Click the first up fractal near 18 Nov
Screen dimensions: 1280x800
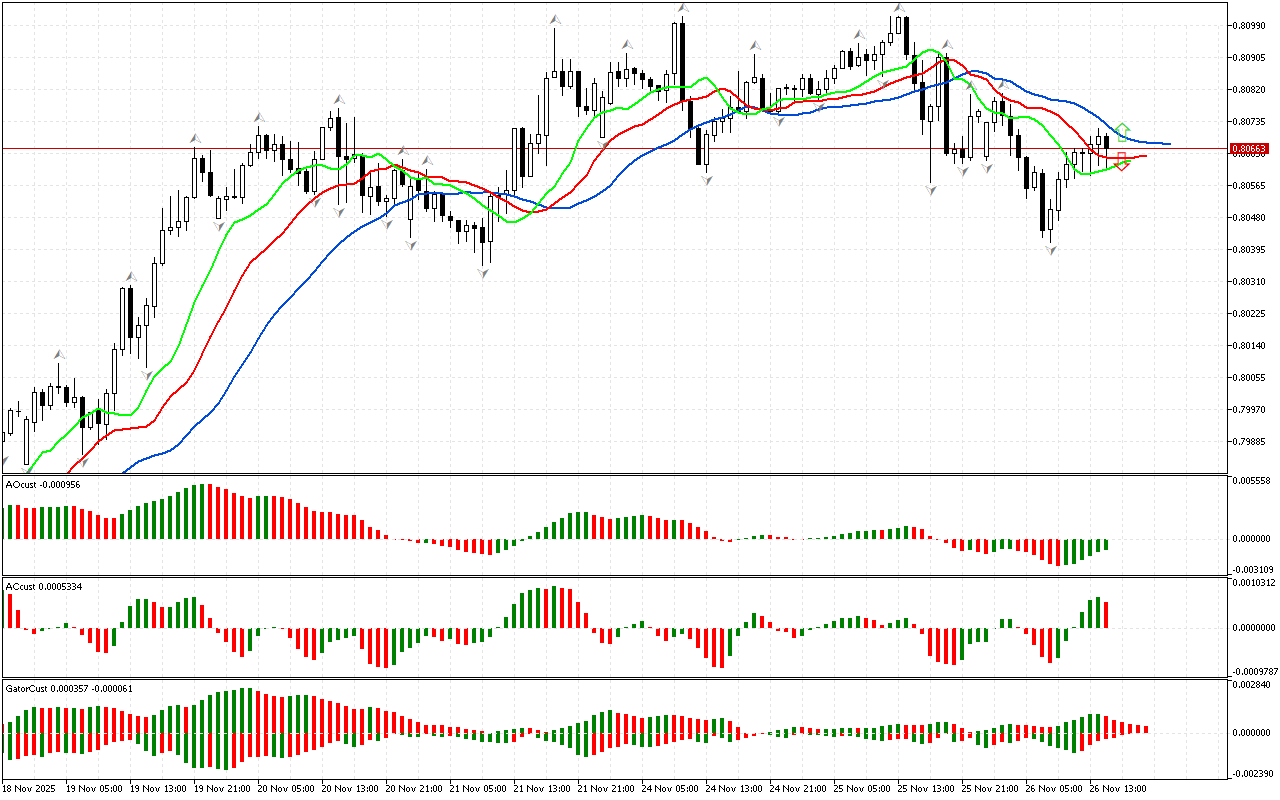click(60, 354)
